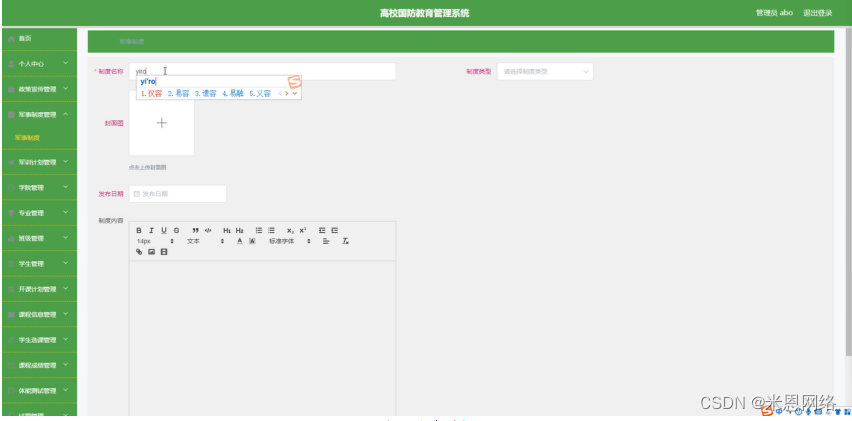Open the 制度类型 select dropdown
The width and height of the screenshot is (852, 421).
[x=545, y=71]
